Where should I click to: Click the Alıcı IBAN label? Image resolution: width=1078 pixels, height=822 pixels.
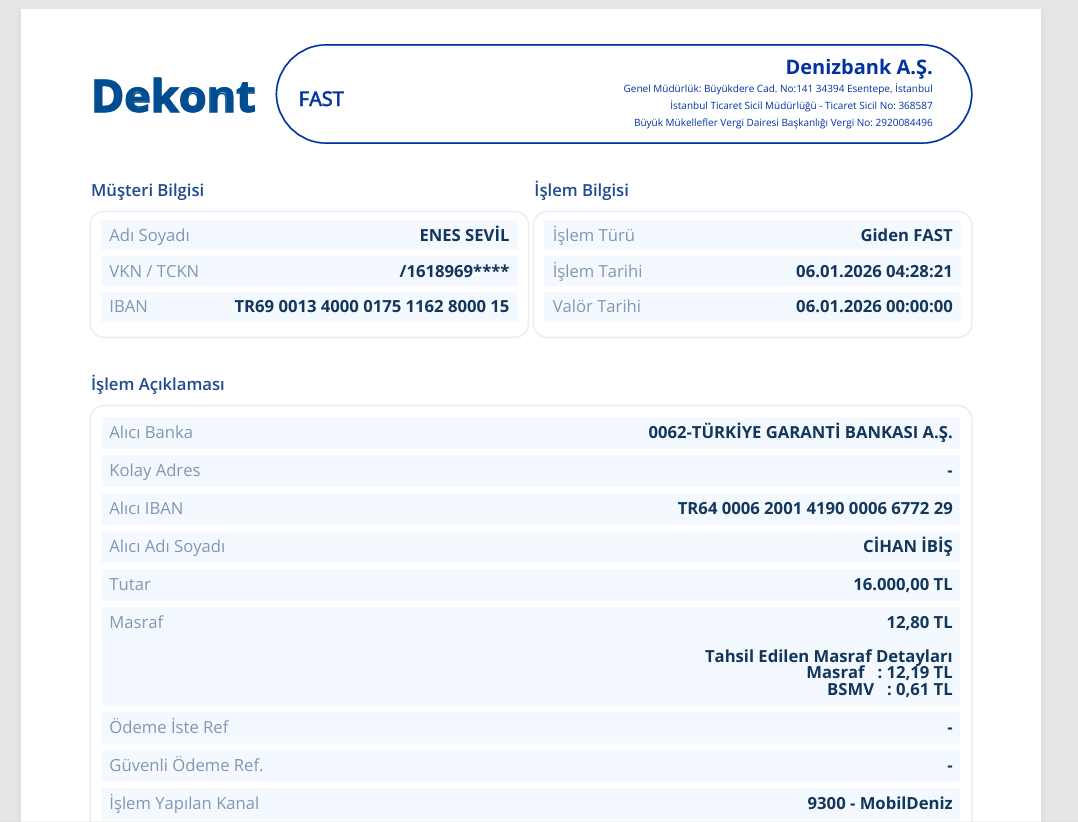point(146,509)
